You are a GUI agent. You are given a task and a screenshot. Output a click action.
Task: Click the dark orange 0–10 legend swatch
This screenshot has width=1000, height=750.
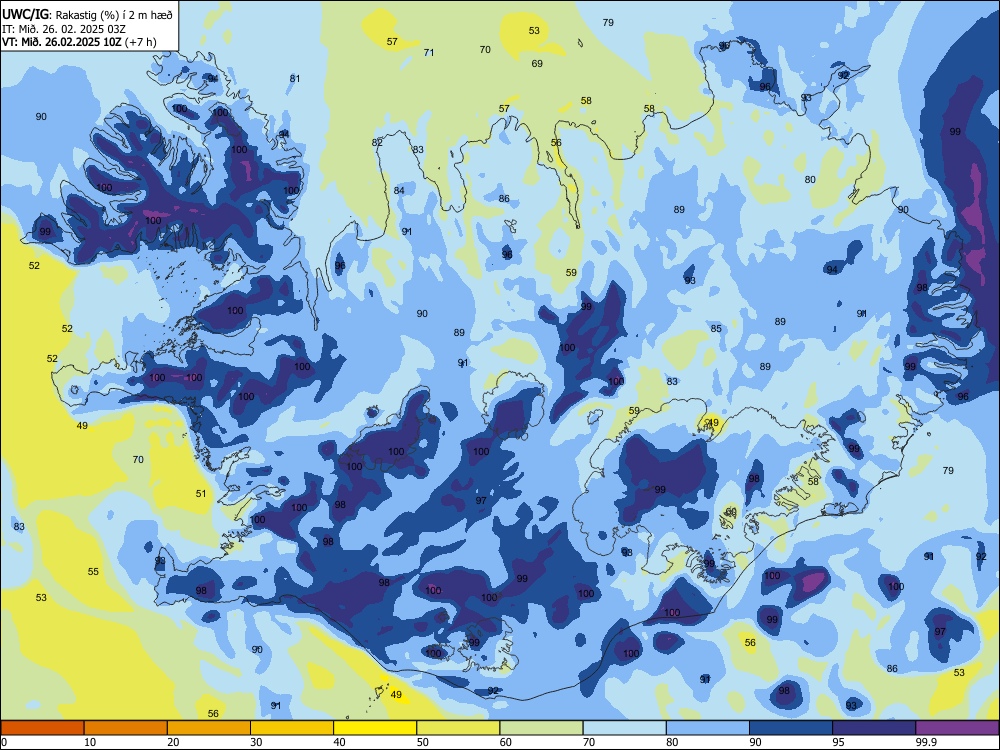coord(42,728)
